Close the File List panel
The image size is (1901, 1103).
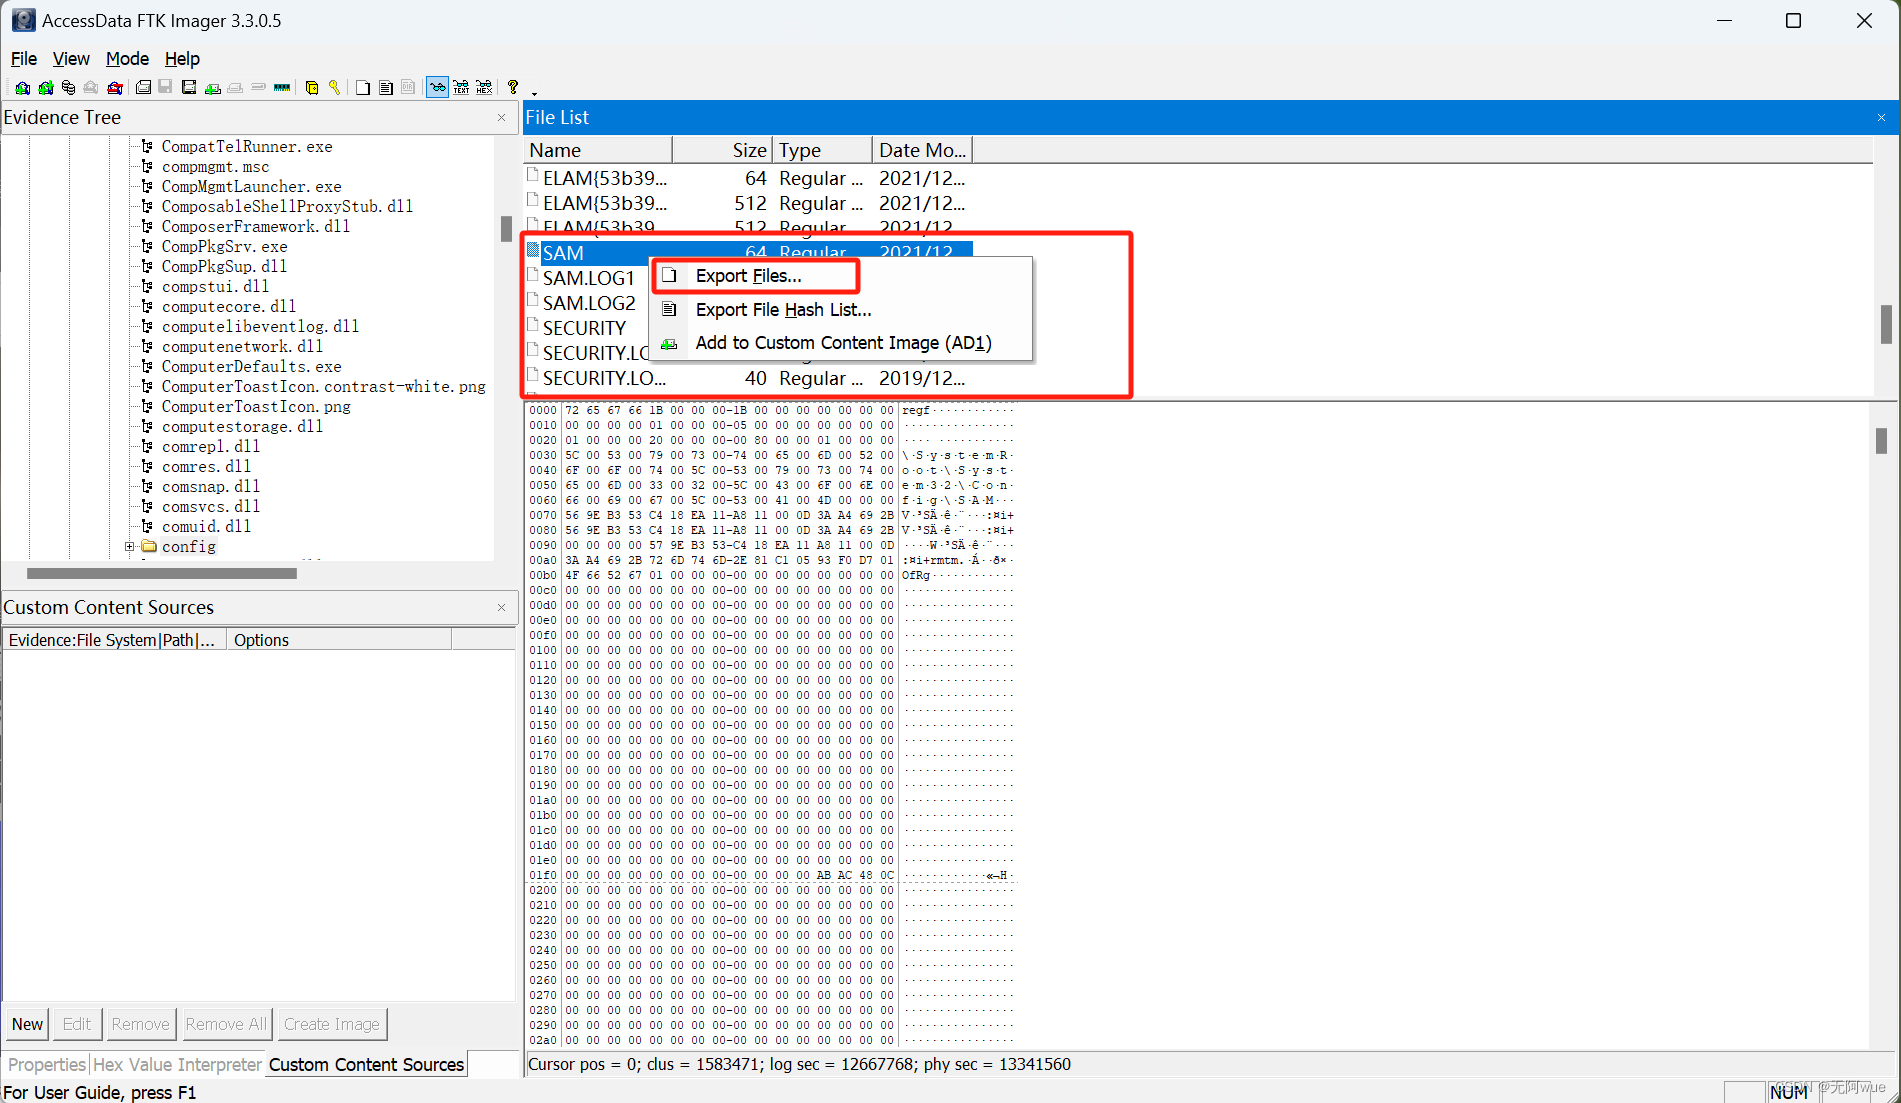(1881, 118)
